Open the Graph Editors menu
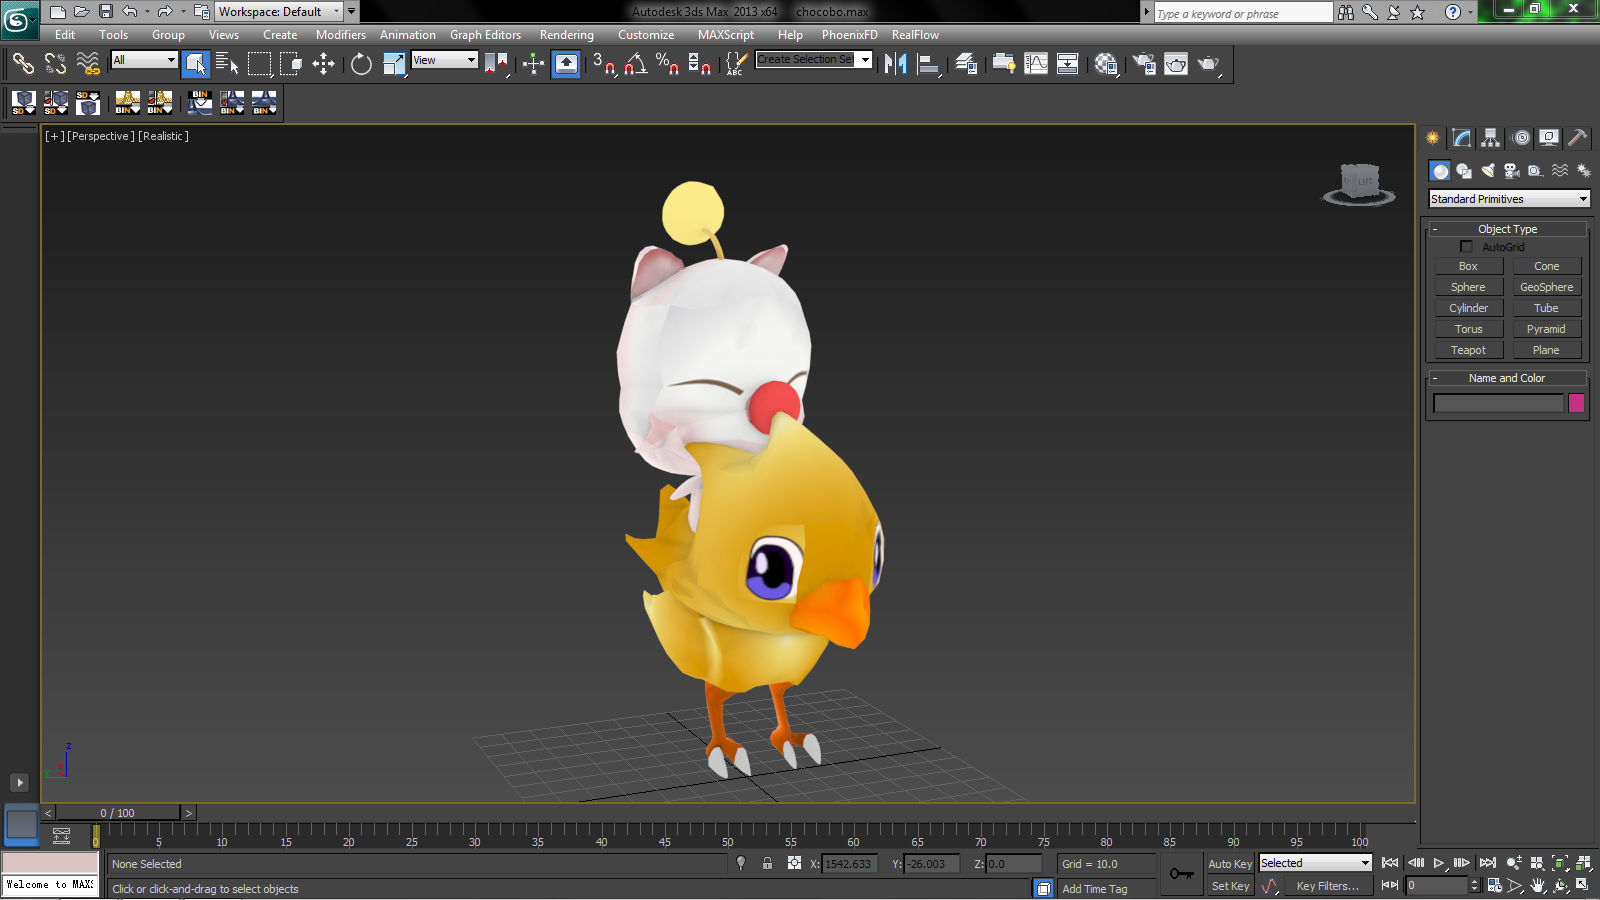Image resolution: width=1600 pixels, height=900 pixels. pyautogui.click(x=485, y=35)
